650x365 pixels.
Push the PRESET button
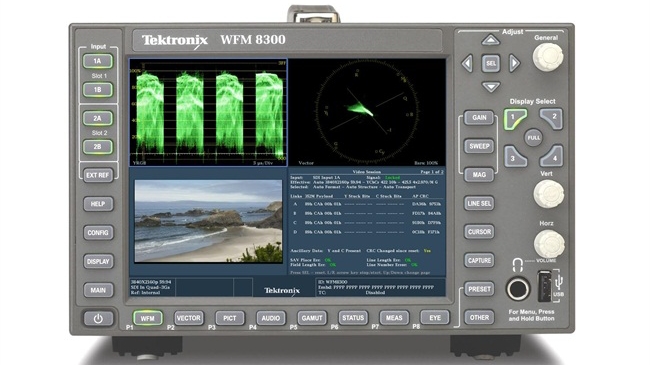[479, 289]
